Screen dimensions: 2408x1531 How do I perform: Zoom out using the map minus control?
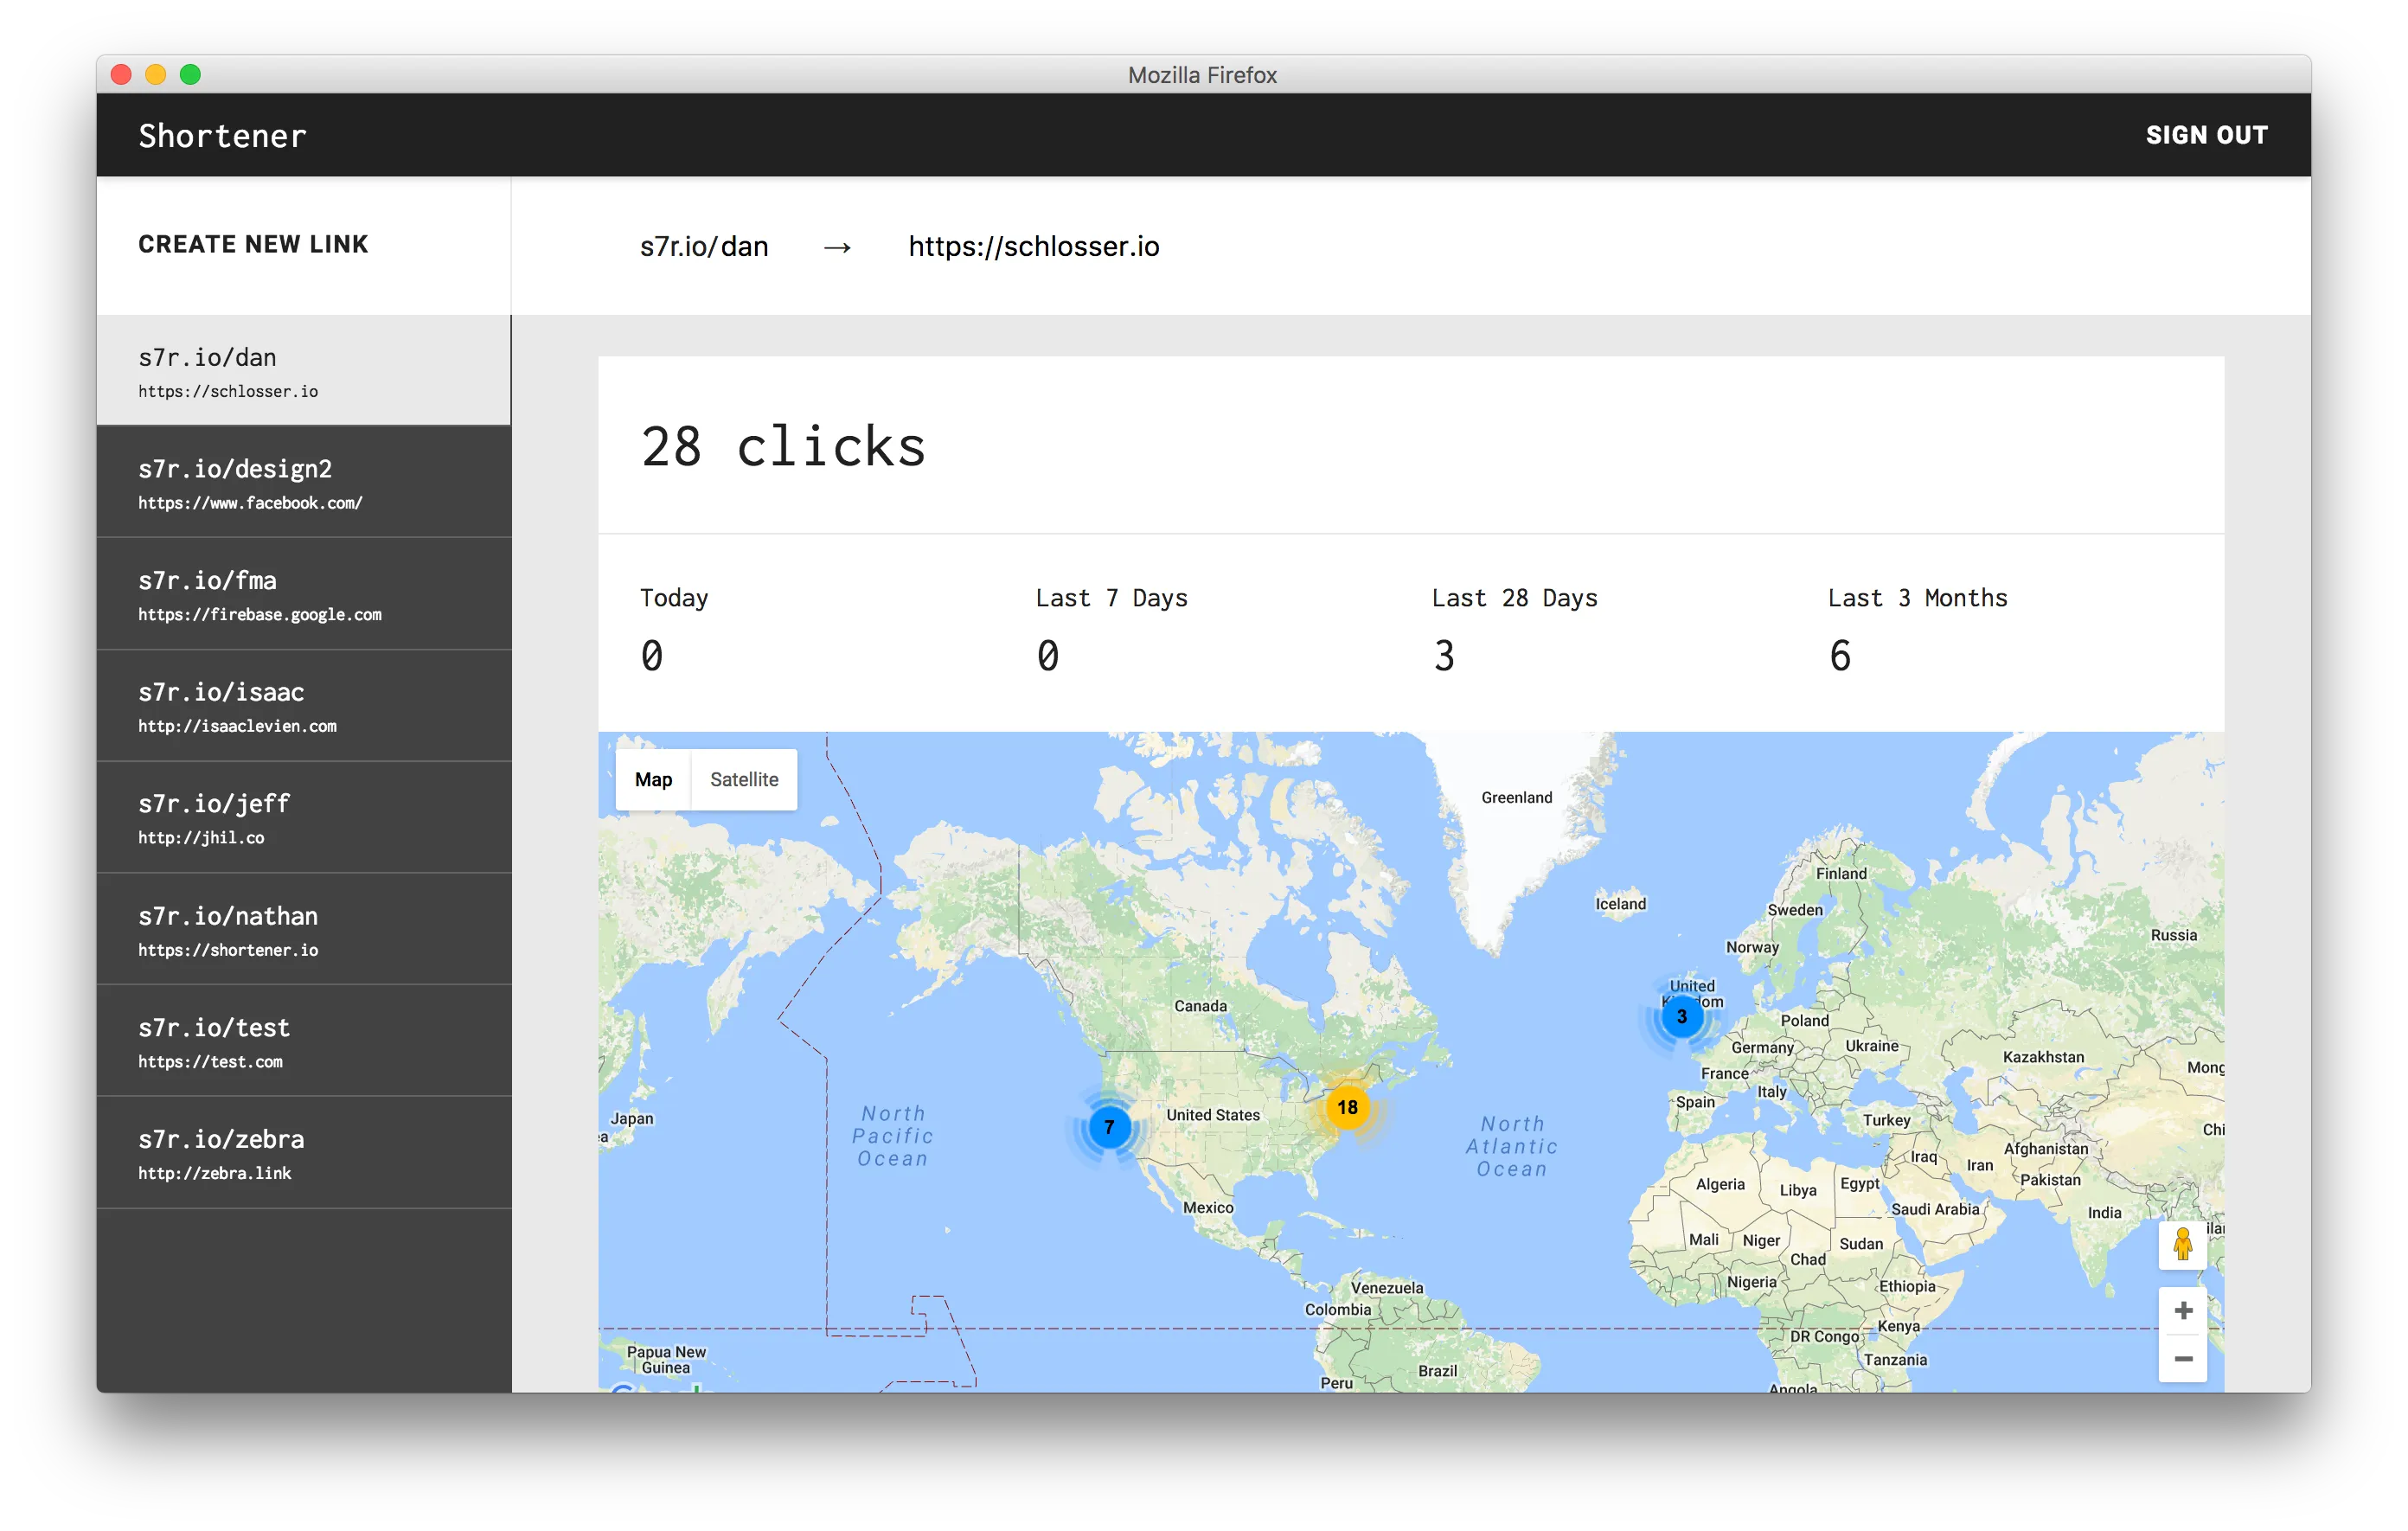click(x=2183, y=1358)
